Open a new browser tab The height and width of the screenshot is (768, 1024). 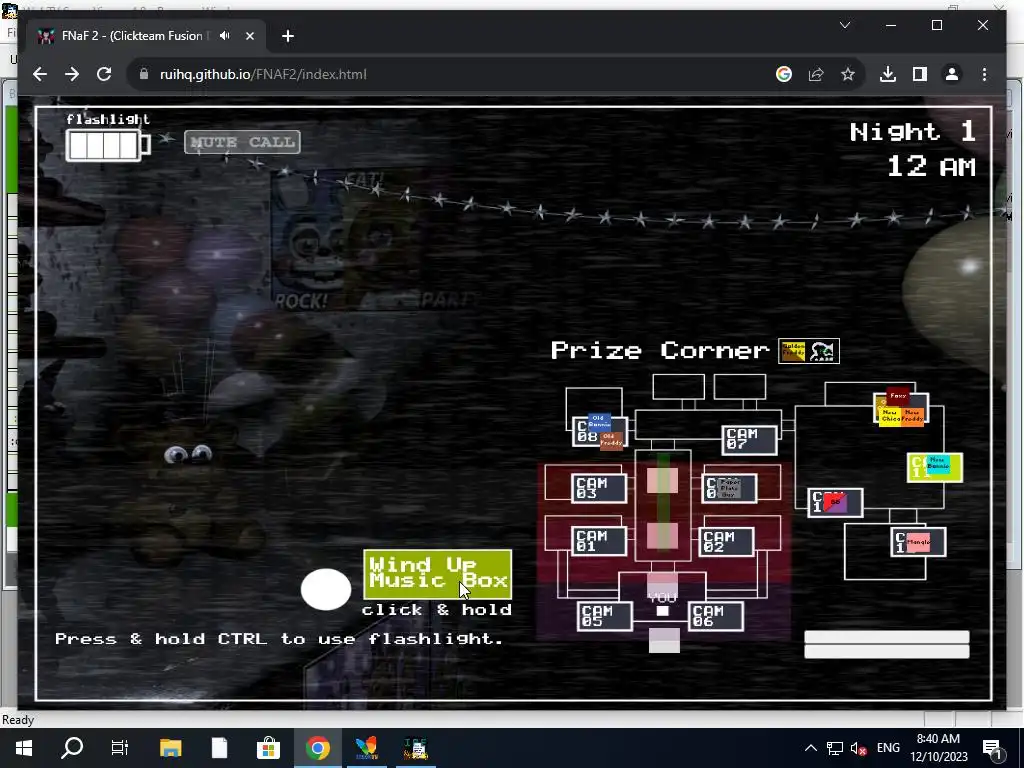tap(288, 36)
